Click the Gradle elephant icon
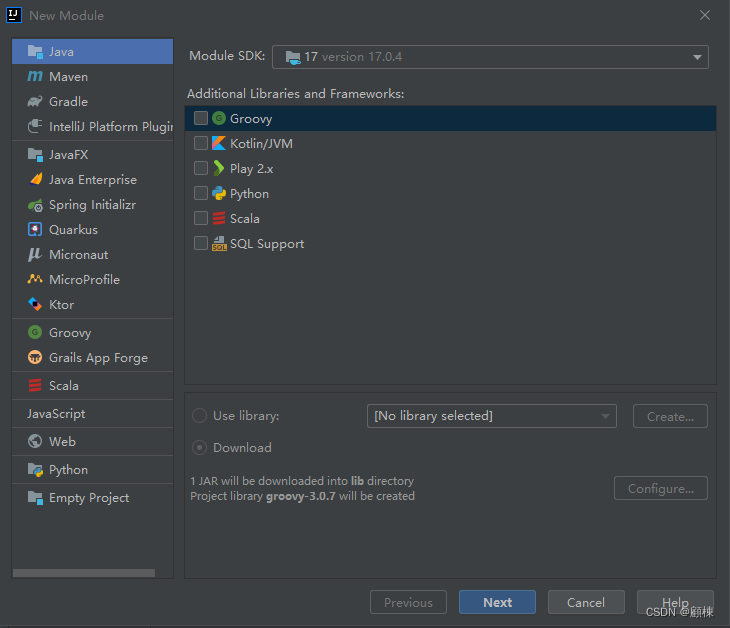Image resolution: width=730 pixels, height=628 pixels. [35, 101]
